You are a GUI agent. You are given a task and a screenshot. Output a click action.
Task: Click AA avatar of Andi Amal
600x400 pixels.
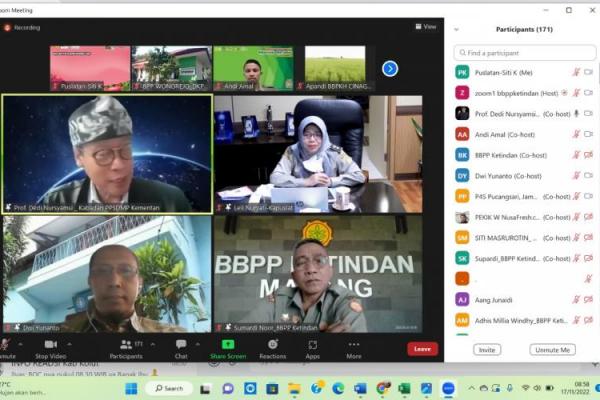coord(462,134)
